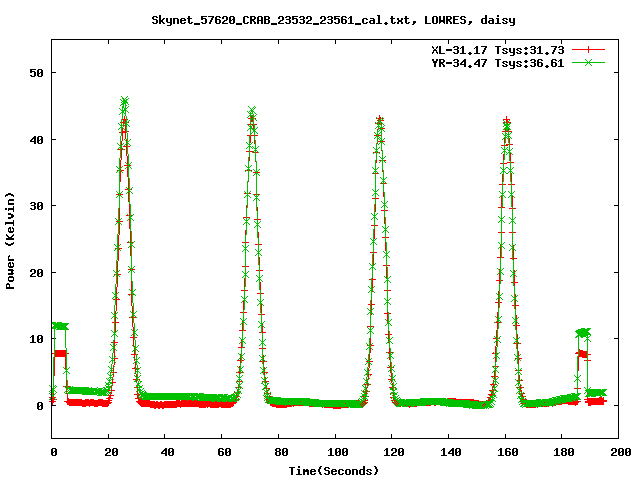Click the x-axis tick label '200'
The height and width of the screenshot is (480, 640).
(x=621, y=452)
